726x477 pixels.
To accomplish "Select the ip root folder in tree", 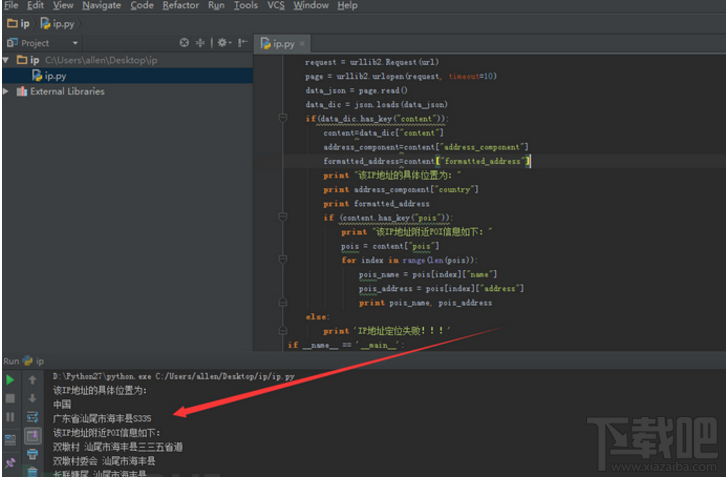I will click(x=127, y=60).
